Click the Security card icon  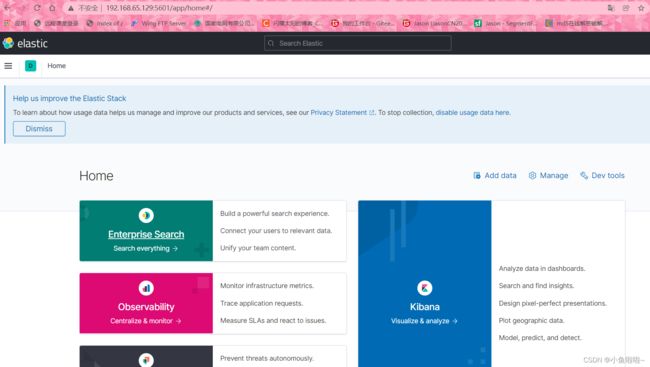coord(146,360)
